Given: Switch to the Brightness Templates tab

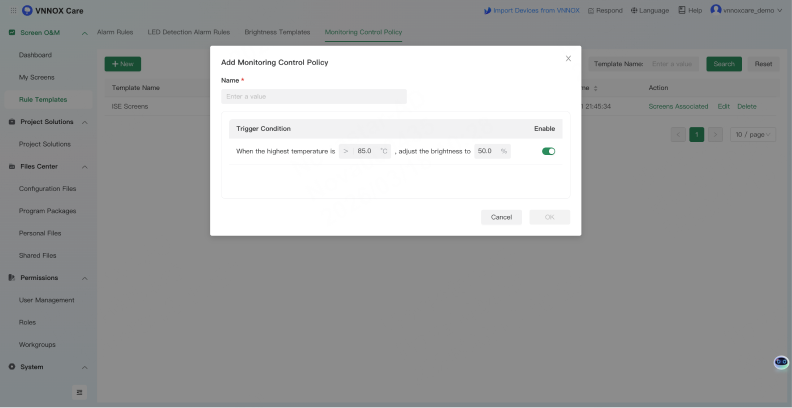Looking at the screenshot, I should (x=279, y=32).
